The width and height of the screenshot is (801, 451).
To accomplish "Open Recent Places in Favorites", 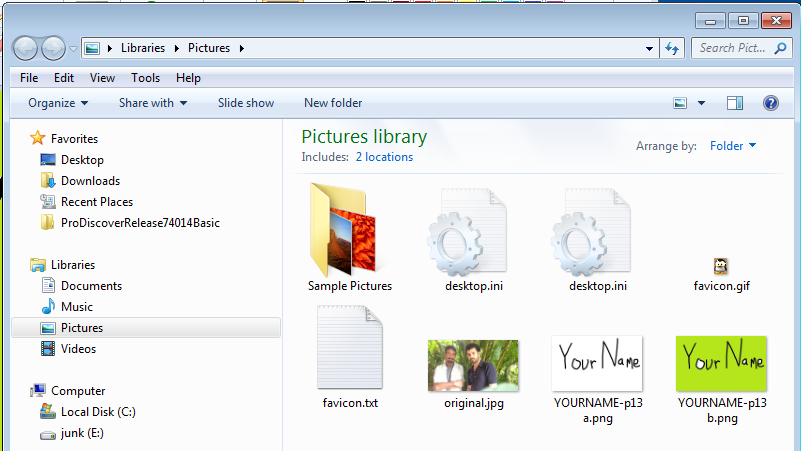I will click(97, 202).
